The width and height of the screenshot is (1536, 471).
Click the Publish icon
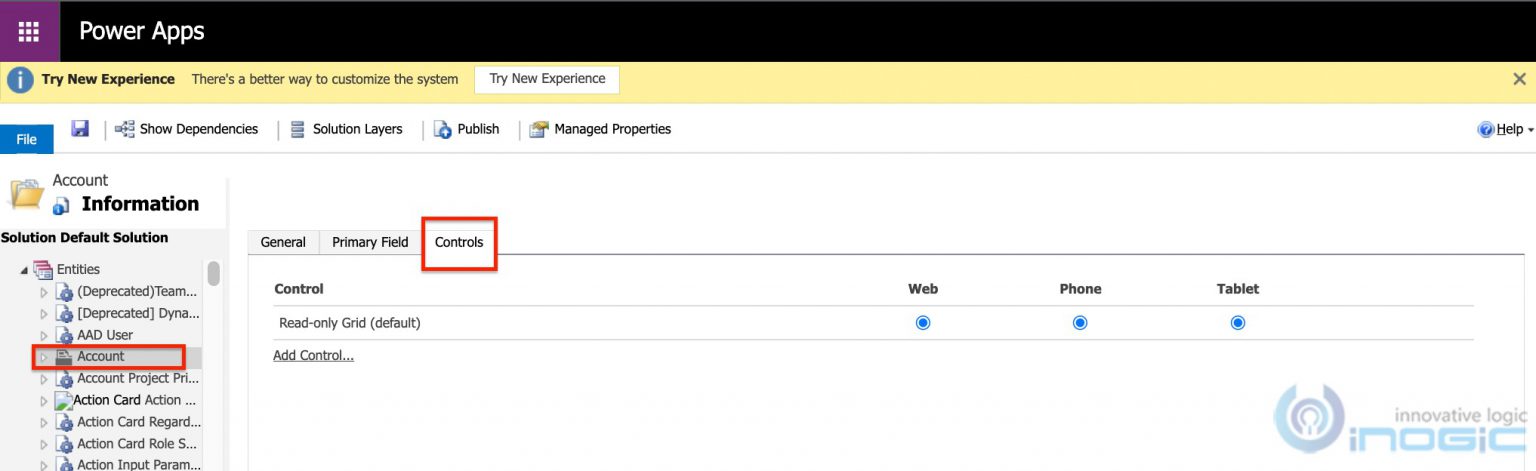point(442,129)
